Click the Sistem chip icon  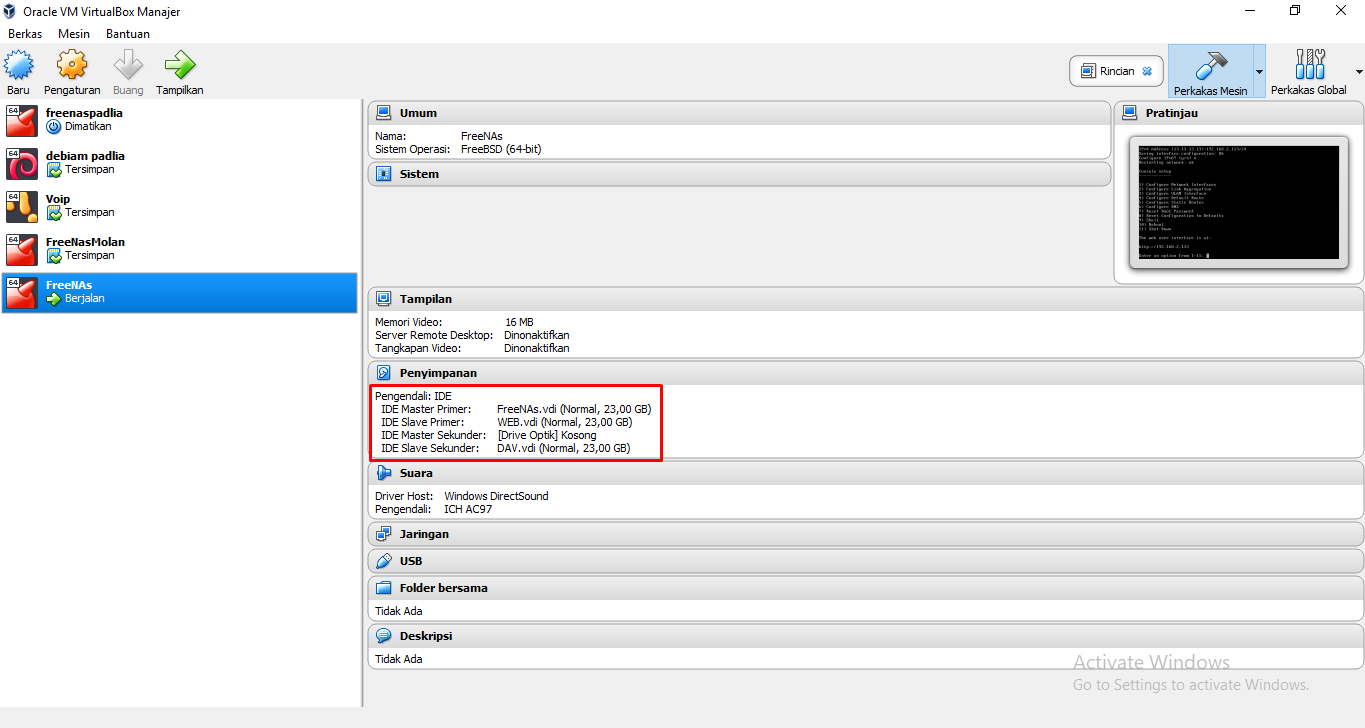click(383, 174)
